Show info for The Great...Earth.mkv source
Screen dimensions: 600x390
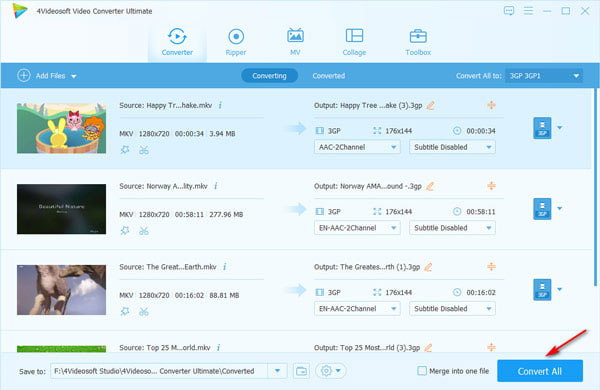click(225, 267)
